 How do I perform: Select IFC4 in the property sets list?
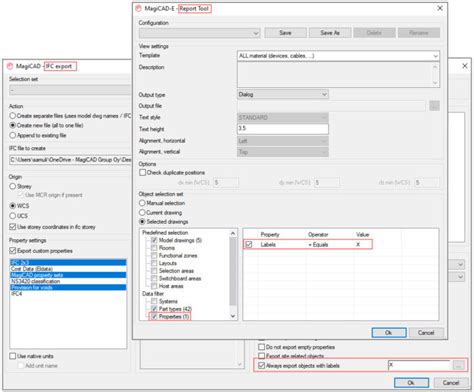click(x=68, y=294)
